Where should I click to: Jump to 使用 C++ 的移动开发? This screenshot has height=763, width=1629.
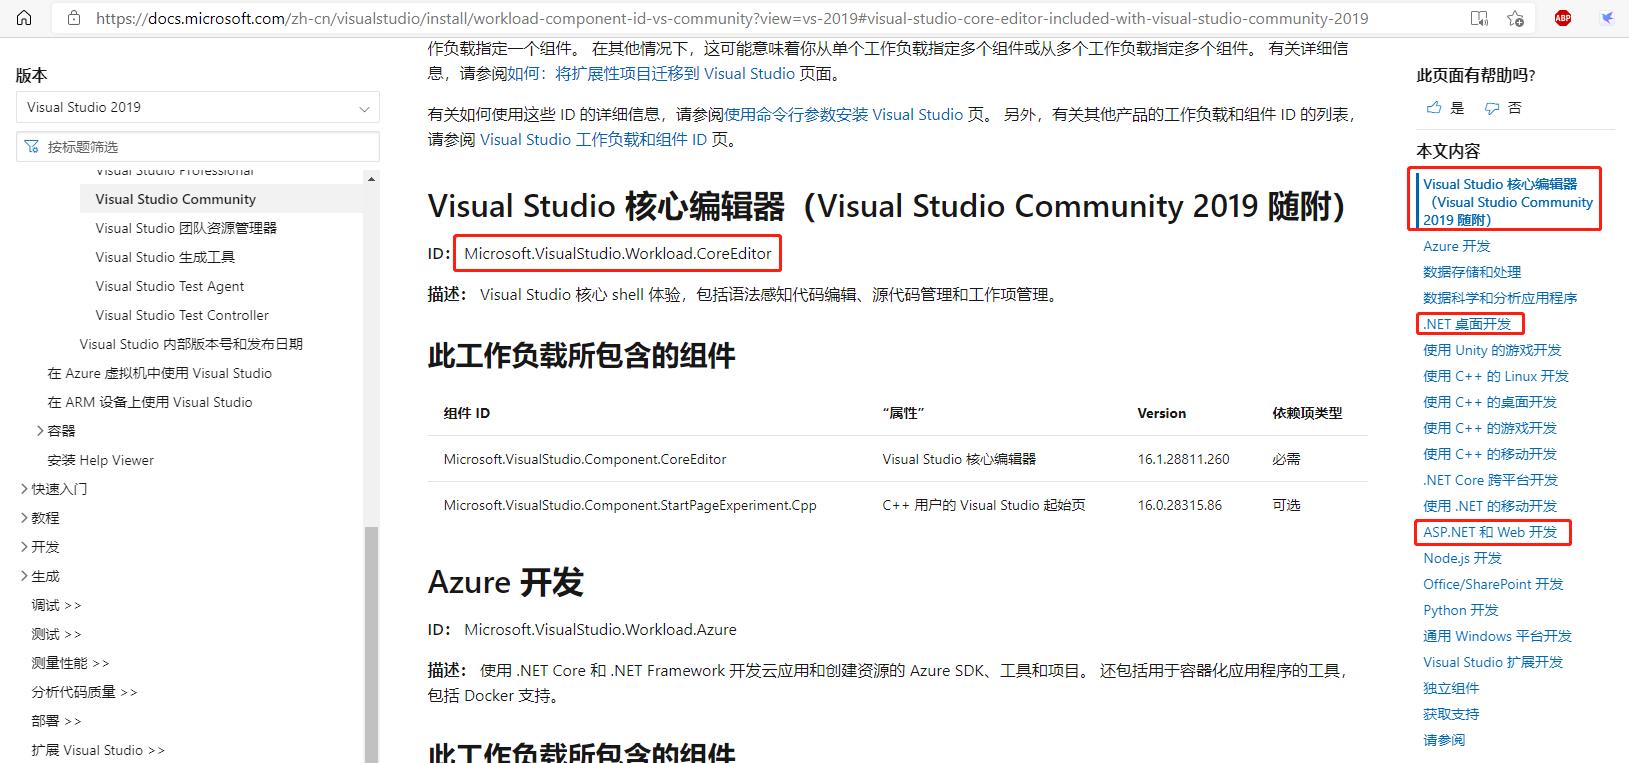pos(1490,454)
